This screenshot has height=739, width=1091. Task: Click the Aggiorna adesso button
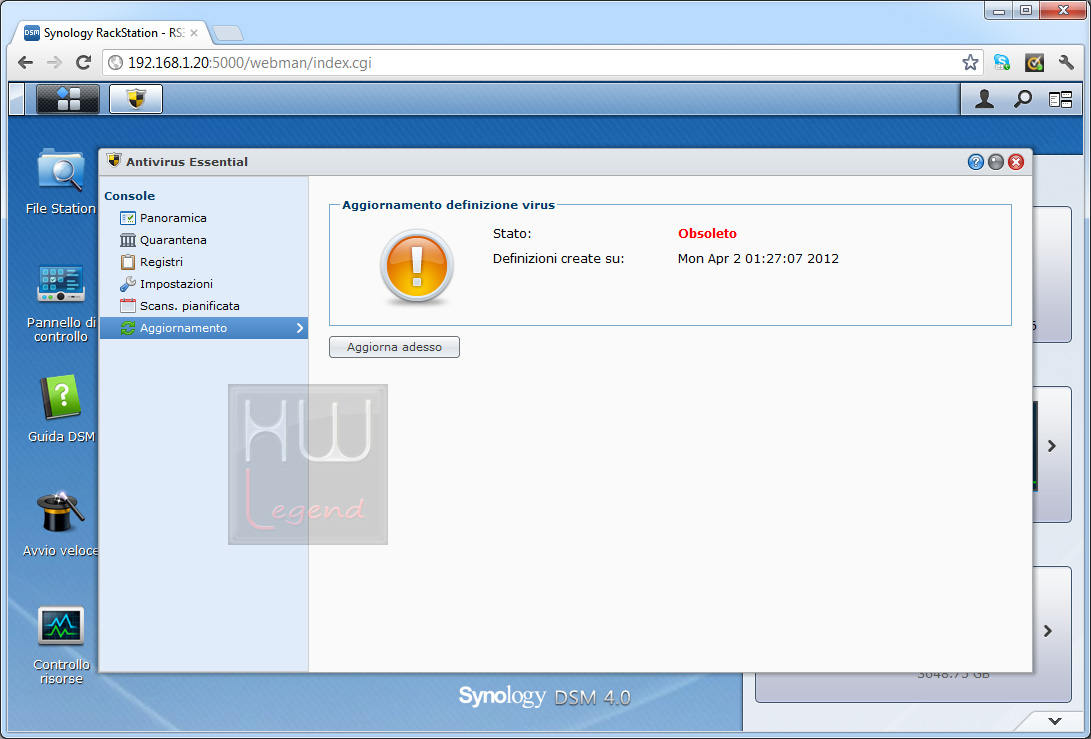tap(395, 347)
